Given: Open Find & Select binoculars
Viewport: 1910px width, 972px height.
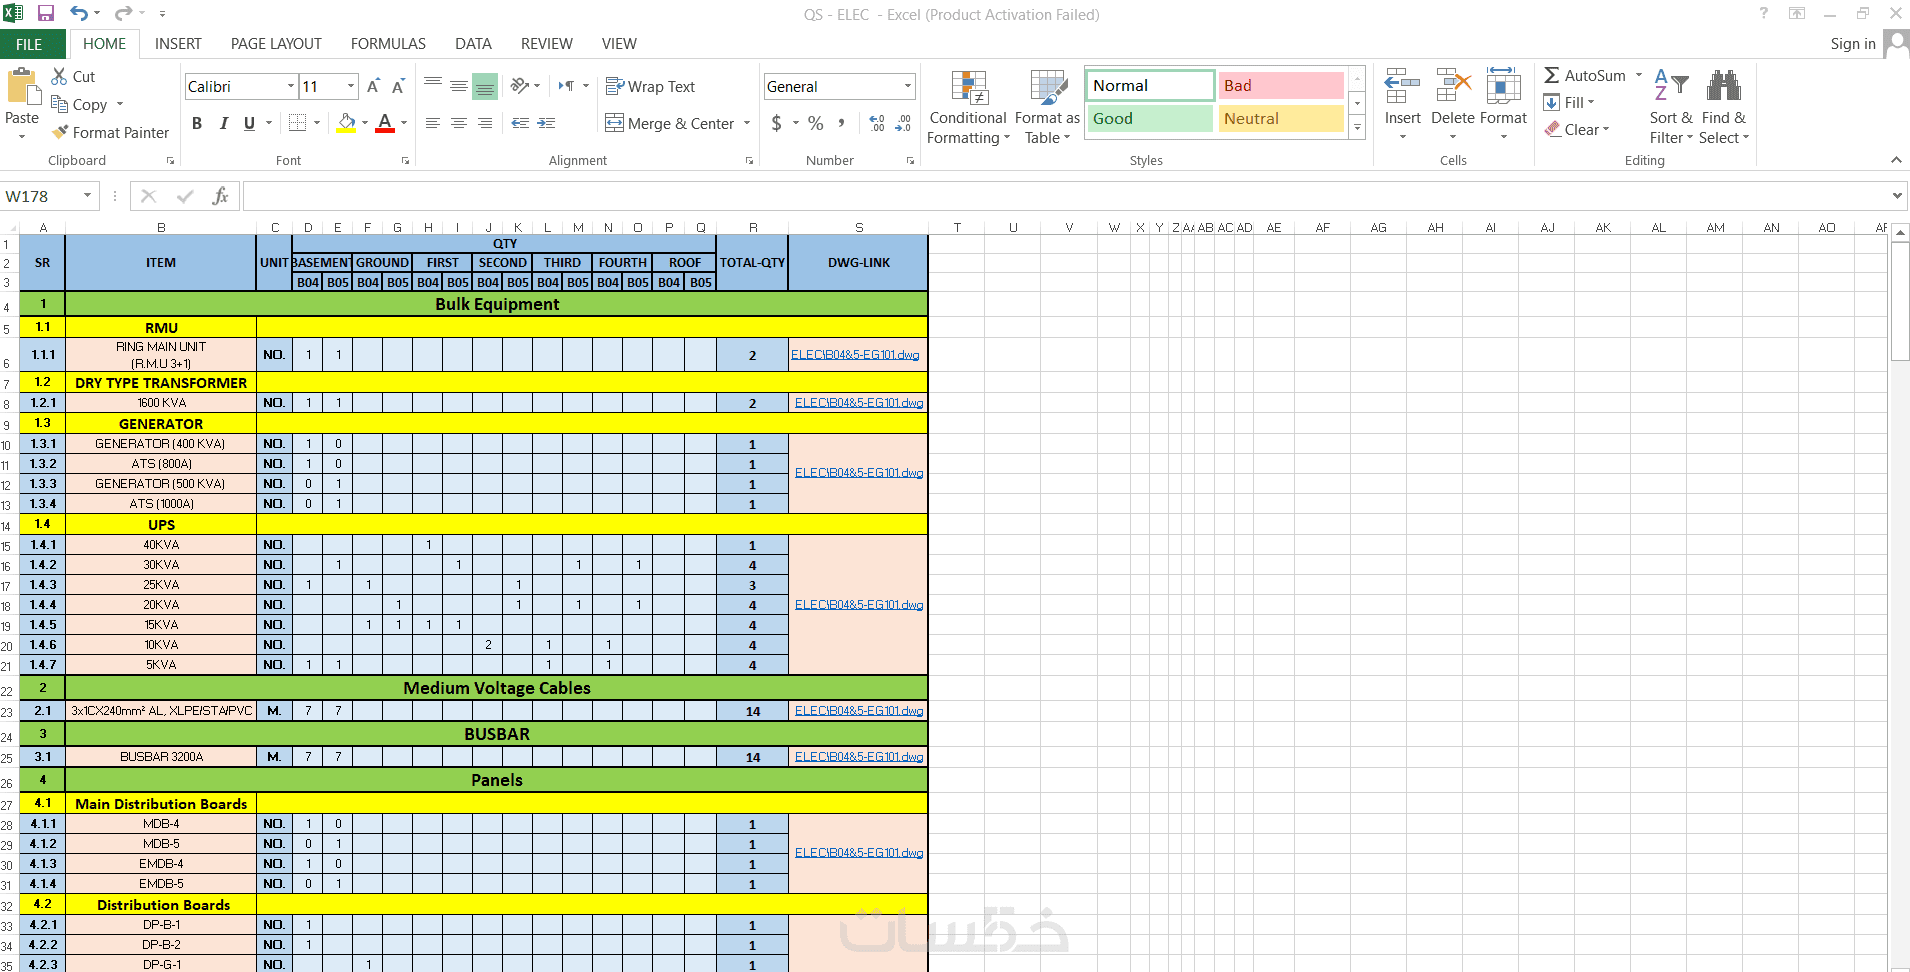Looking at the screenshot, I should click(1723, 107).
